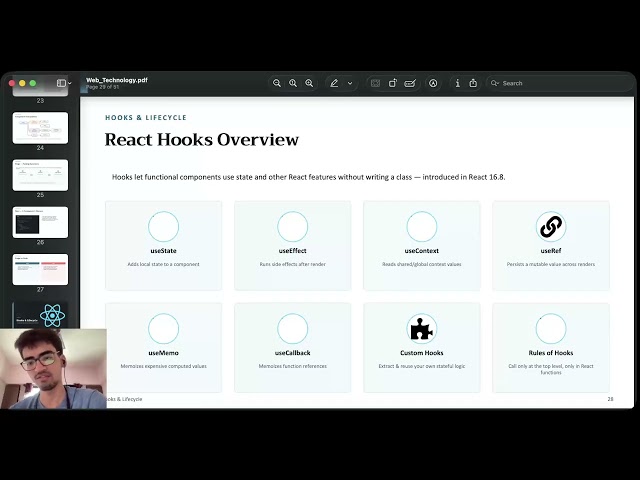Click the Custom Hooks puzzle piece icon
Screen dimensions: 640x480
click(422, 329)
